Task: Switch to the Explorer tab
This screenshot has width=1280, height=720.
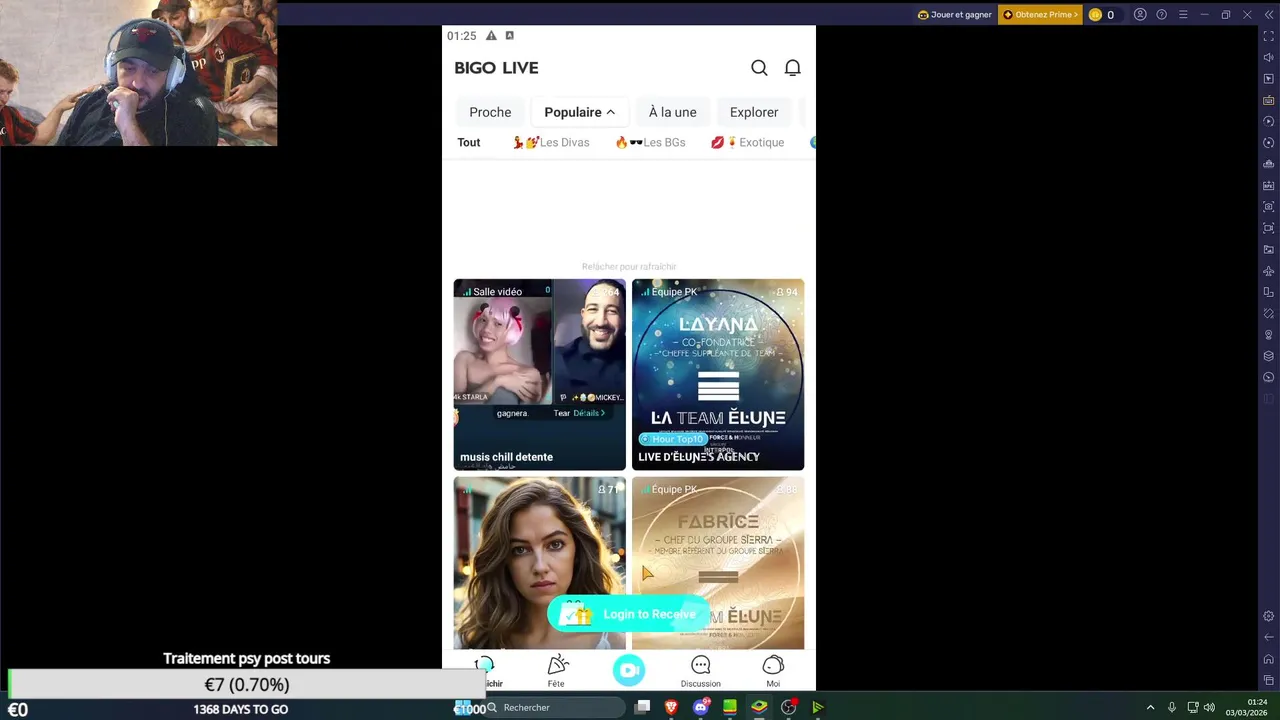Action: pos(754,112)
